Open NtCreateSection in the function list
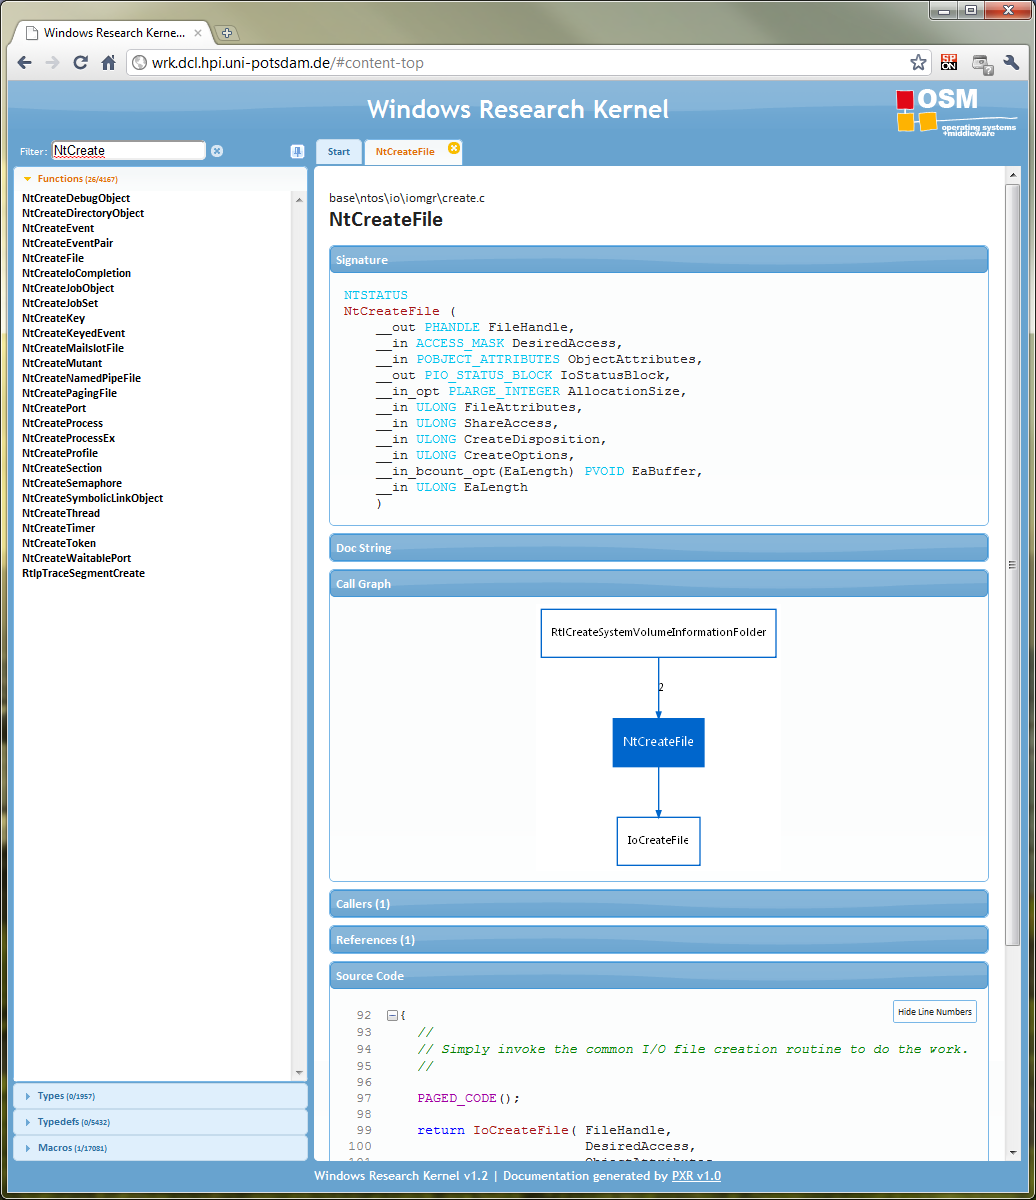The height and width of the screenshot is (1200, 1036). 62,468
